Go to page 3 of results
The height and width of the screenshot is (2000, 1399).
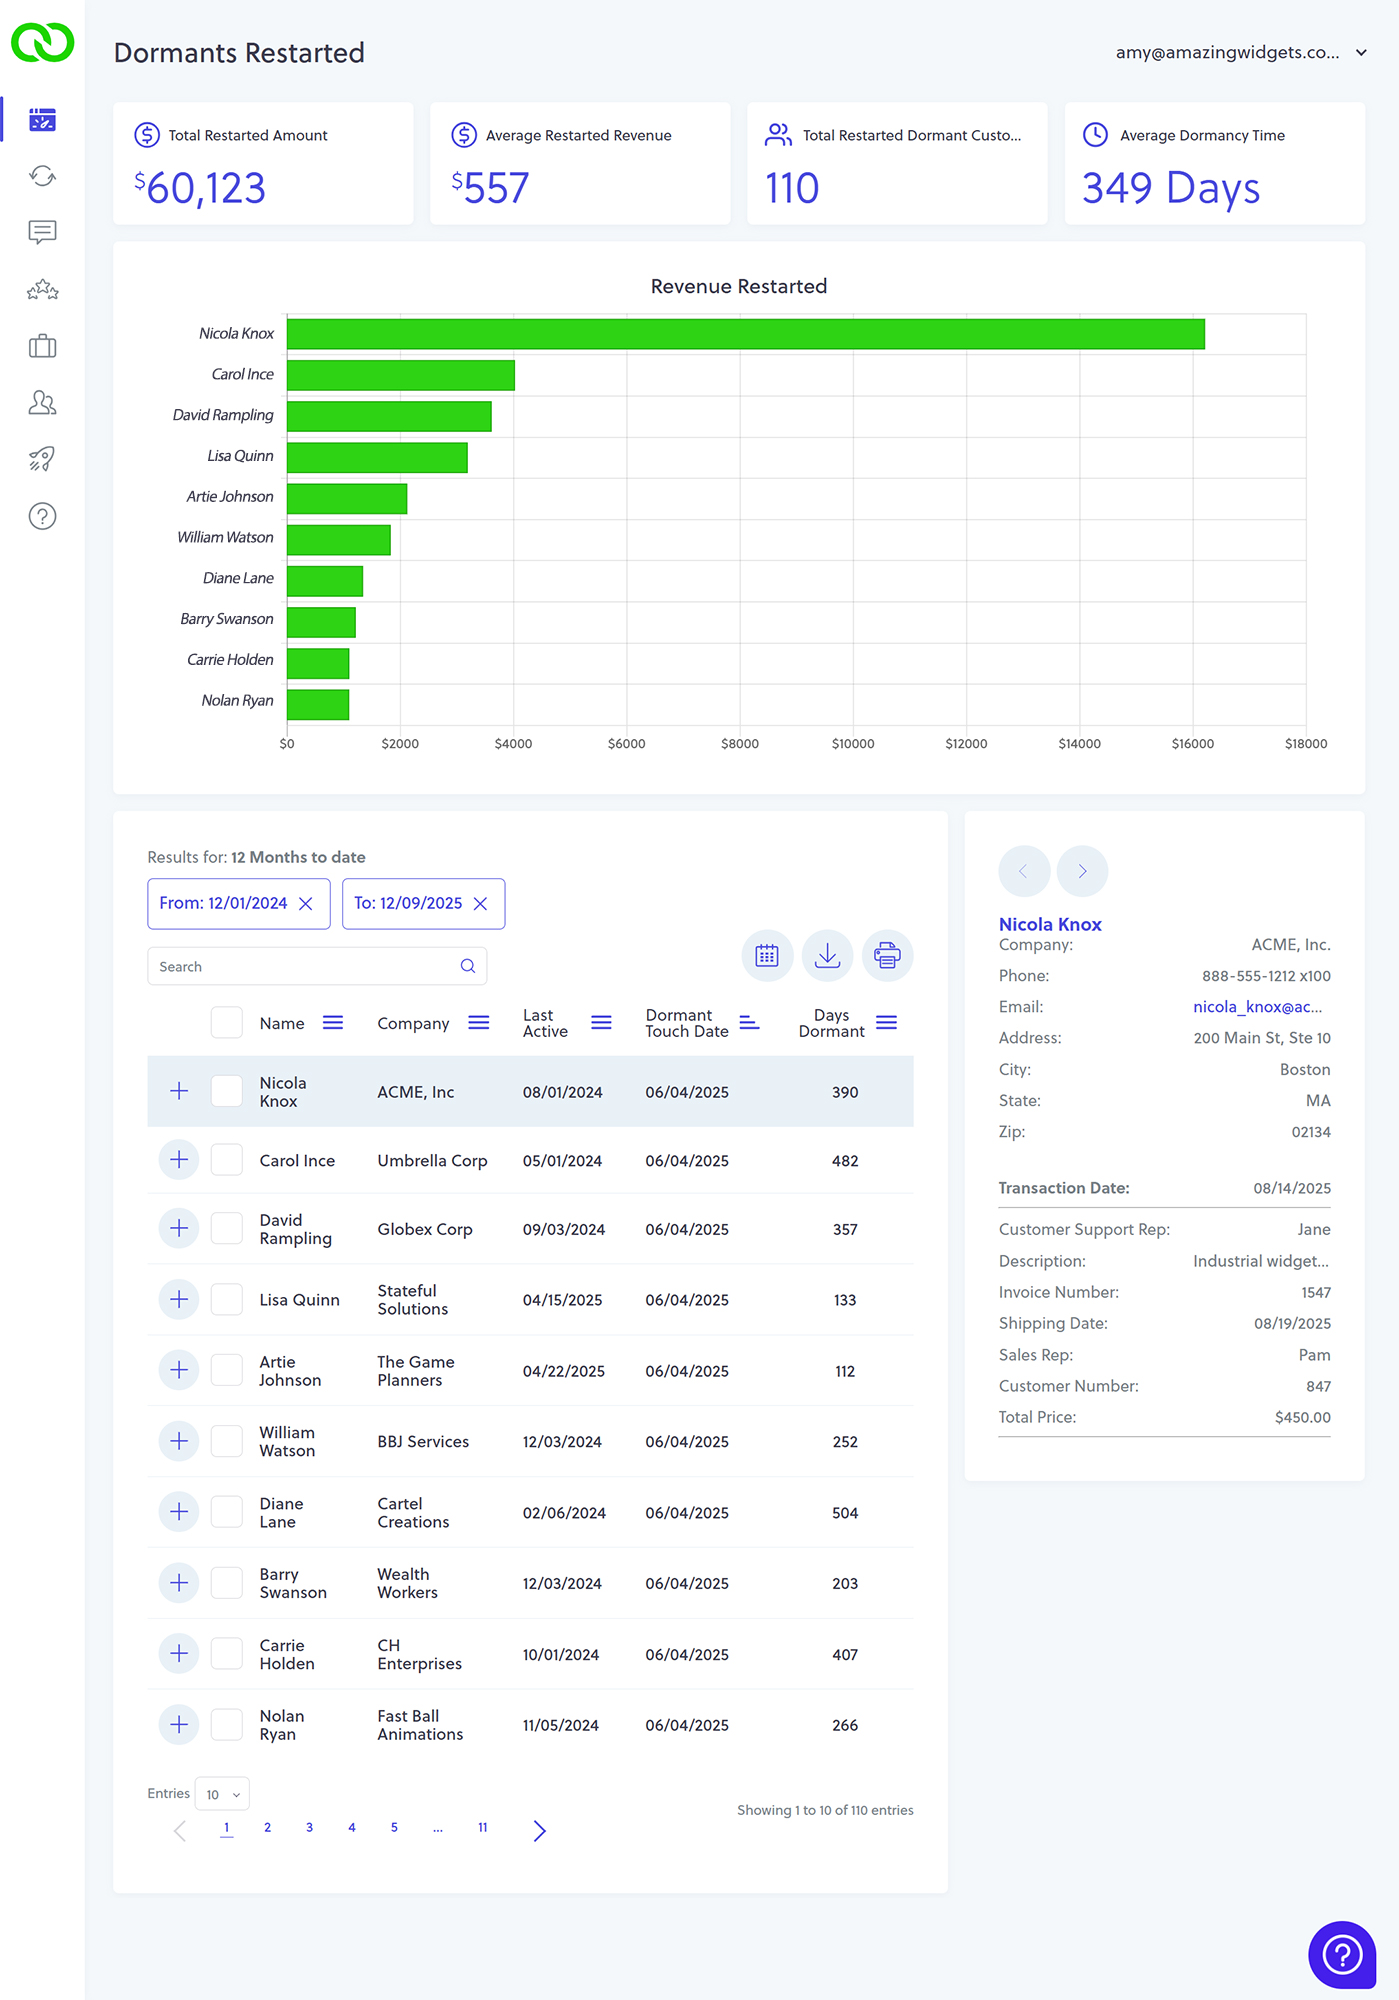309,1828
